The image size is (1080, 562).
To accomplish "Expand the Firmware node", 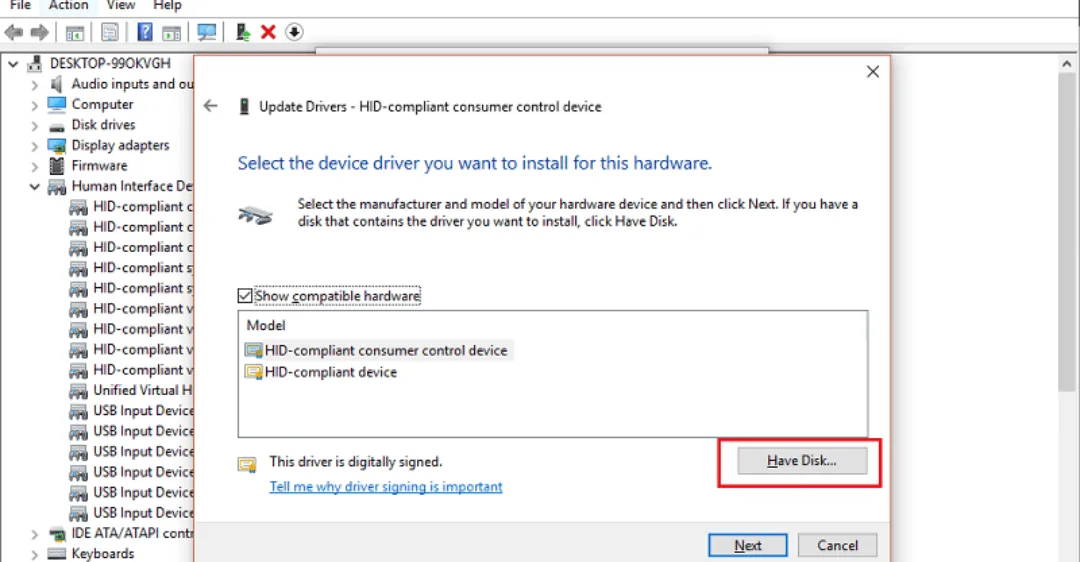I will [34, 167].
